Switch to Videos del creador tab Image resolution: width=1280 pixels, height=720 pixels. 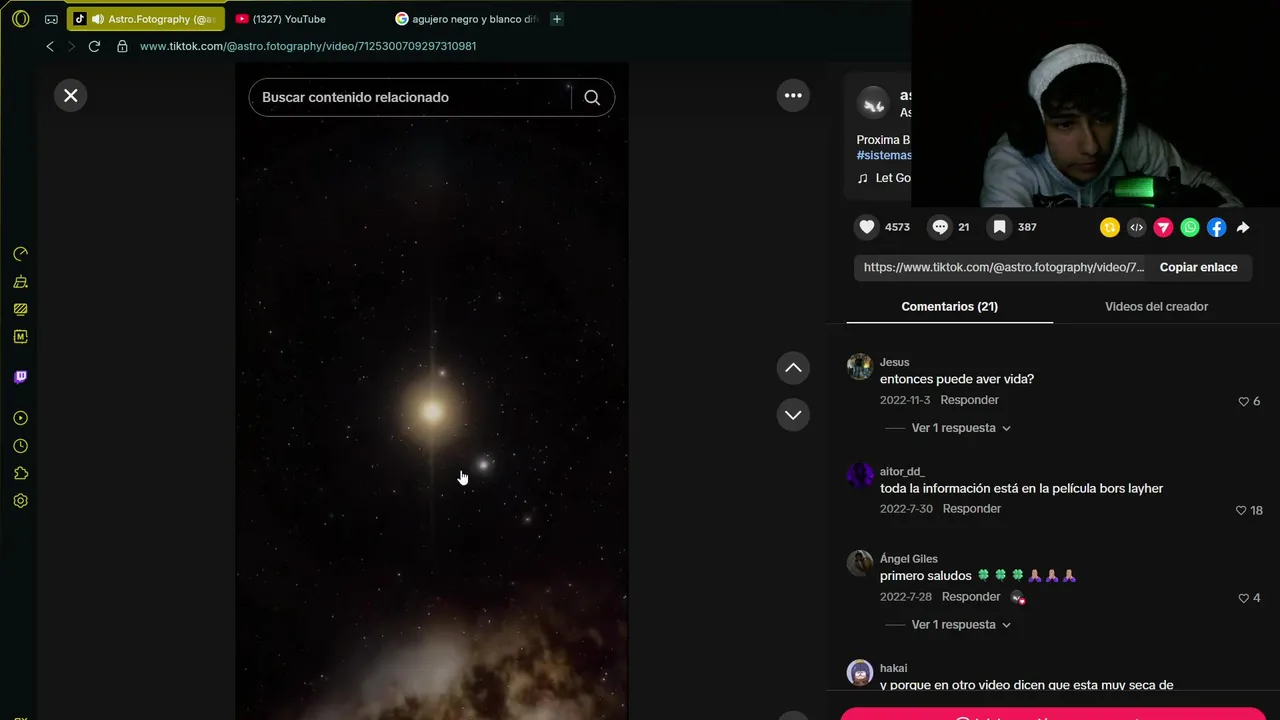[x=1156, y=306]
